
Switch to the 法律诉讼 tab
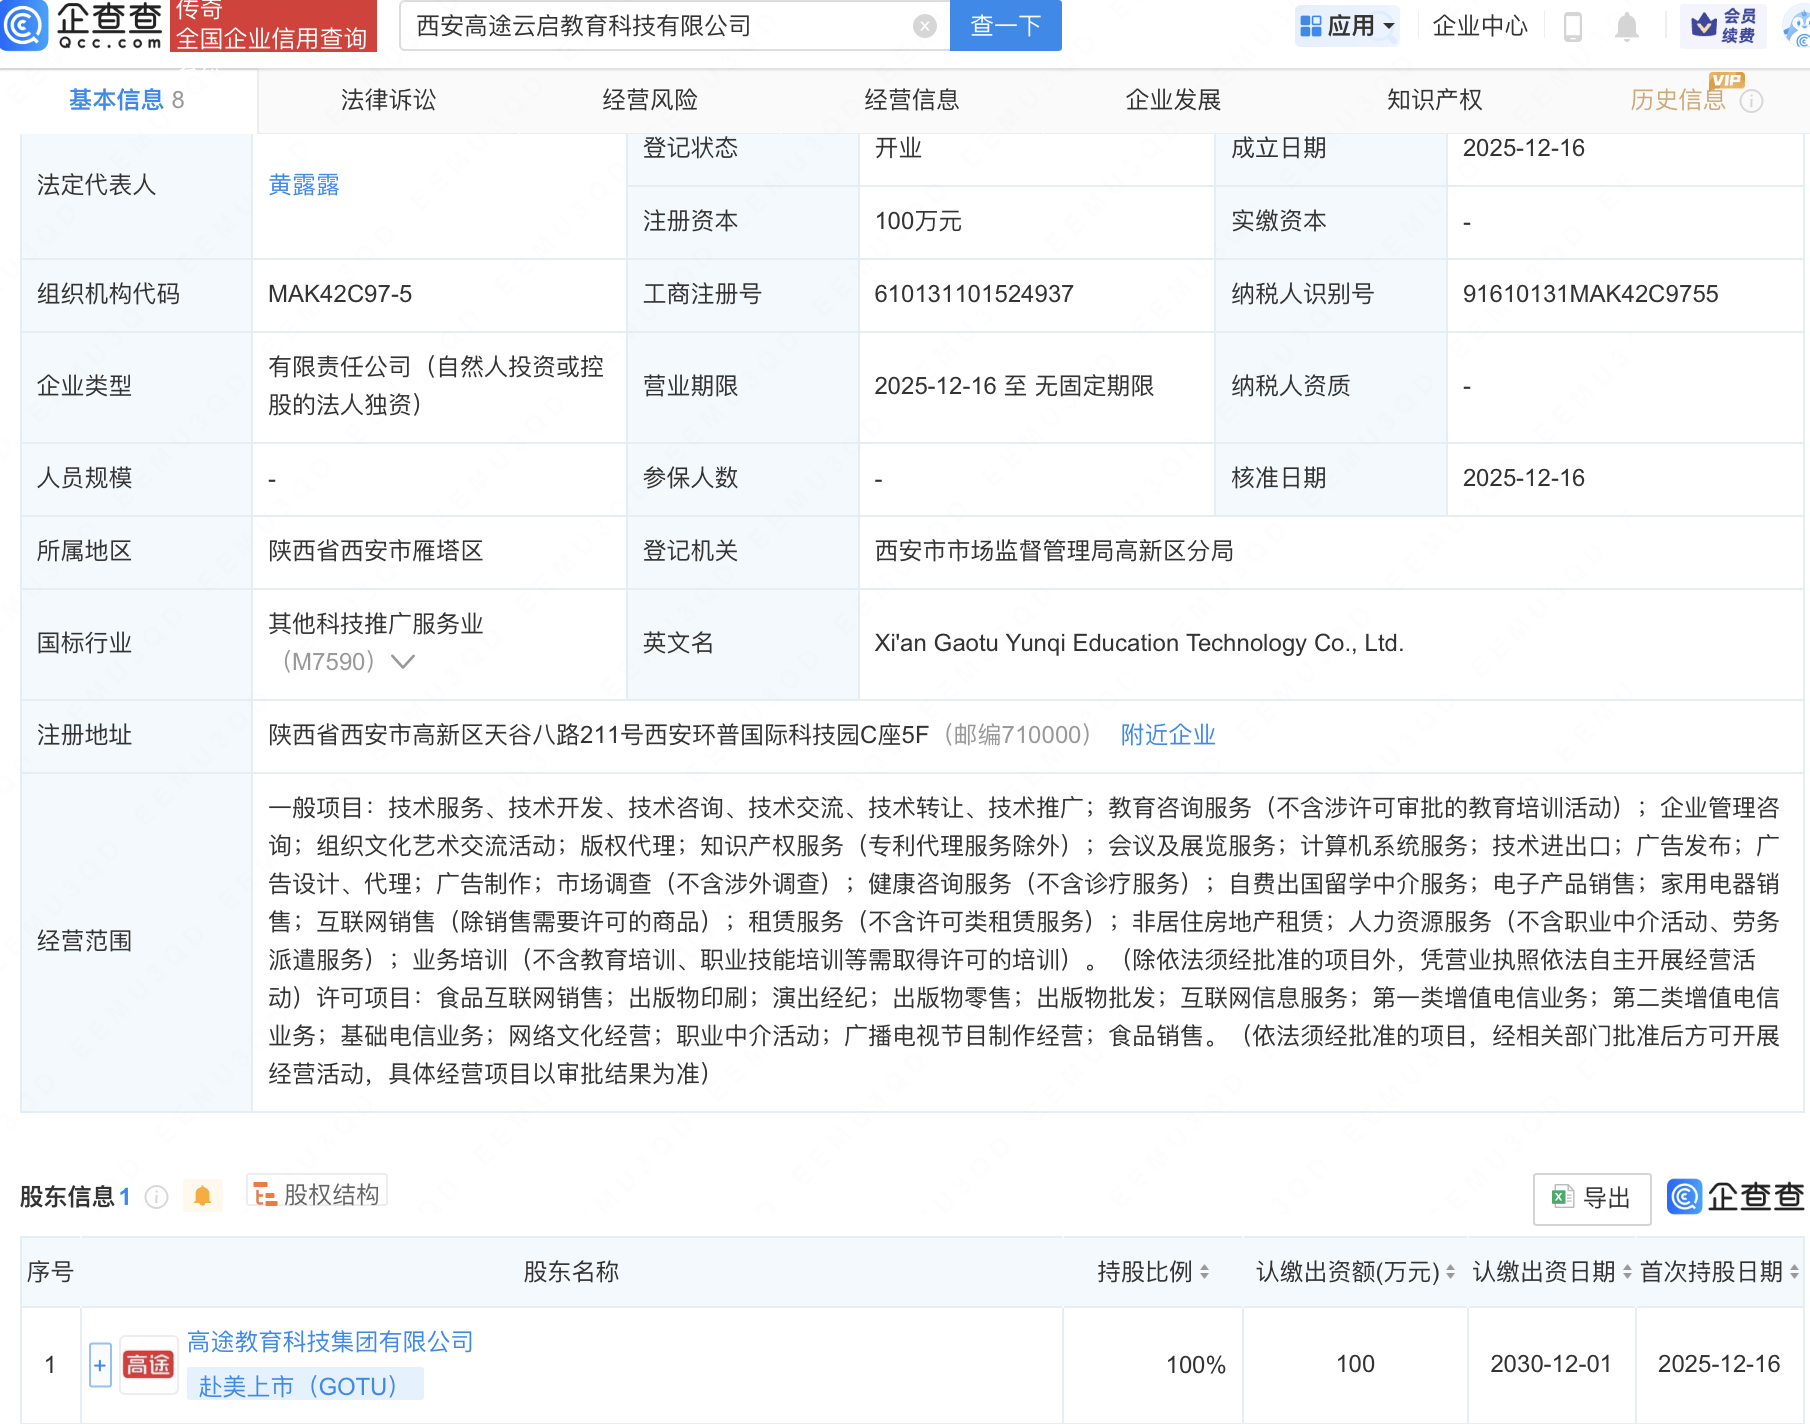388,100
